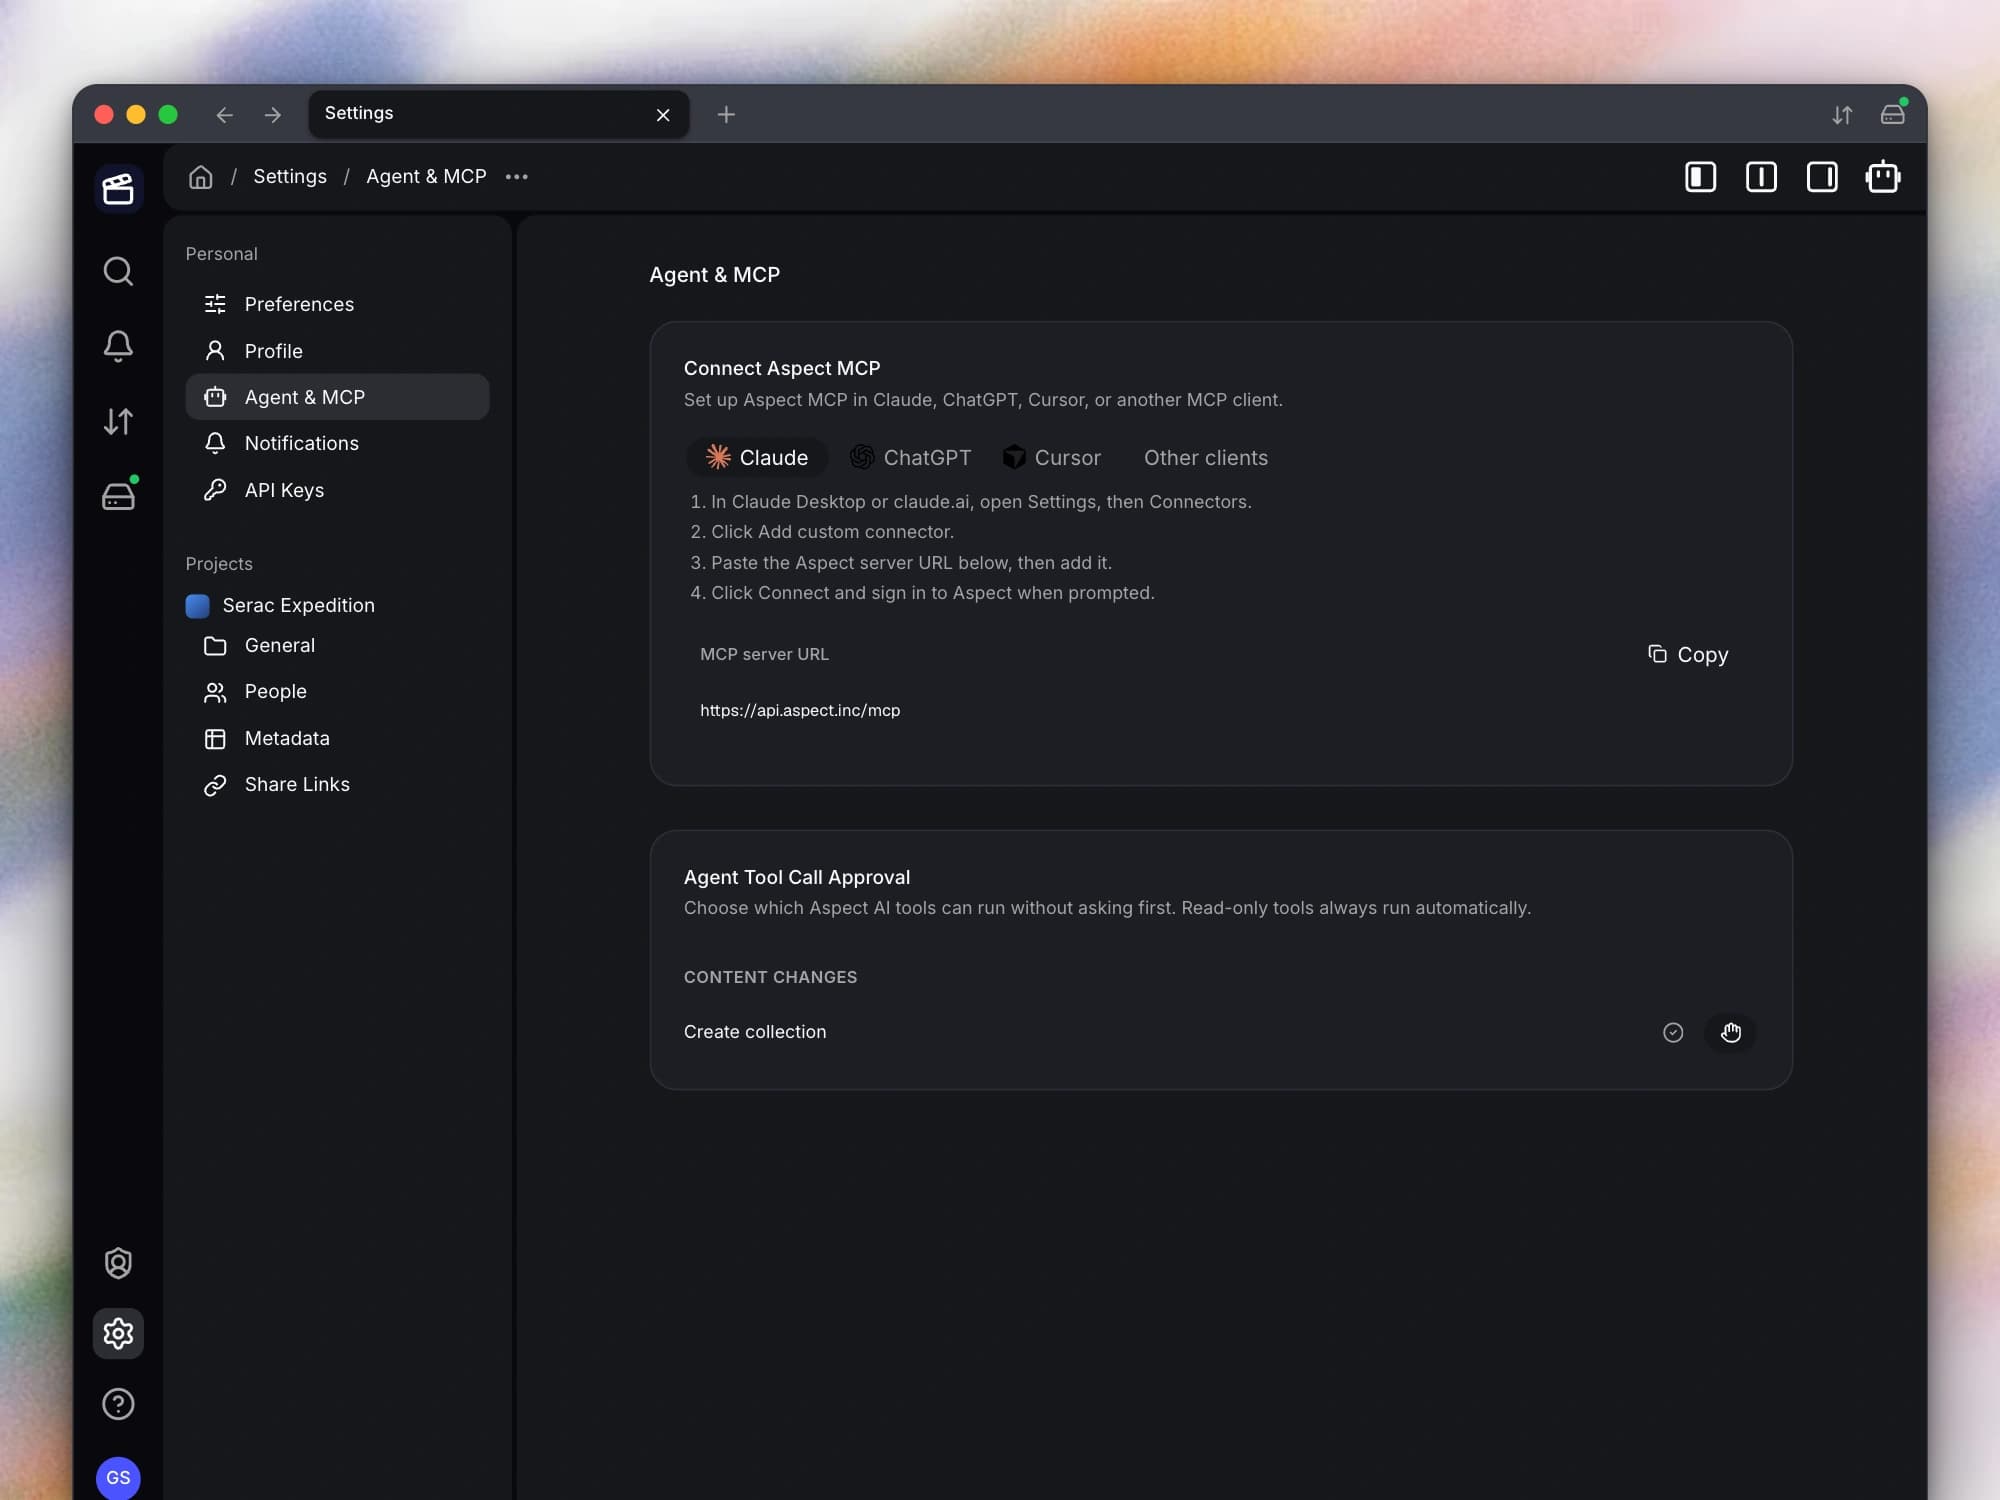2000x1500 pixels.
Task: Close the Settings tab
Action: (663, 115)
